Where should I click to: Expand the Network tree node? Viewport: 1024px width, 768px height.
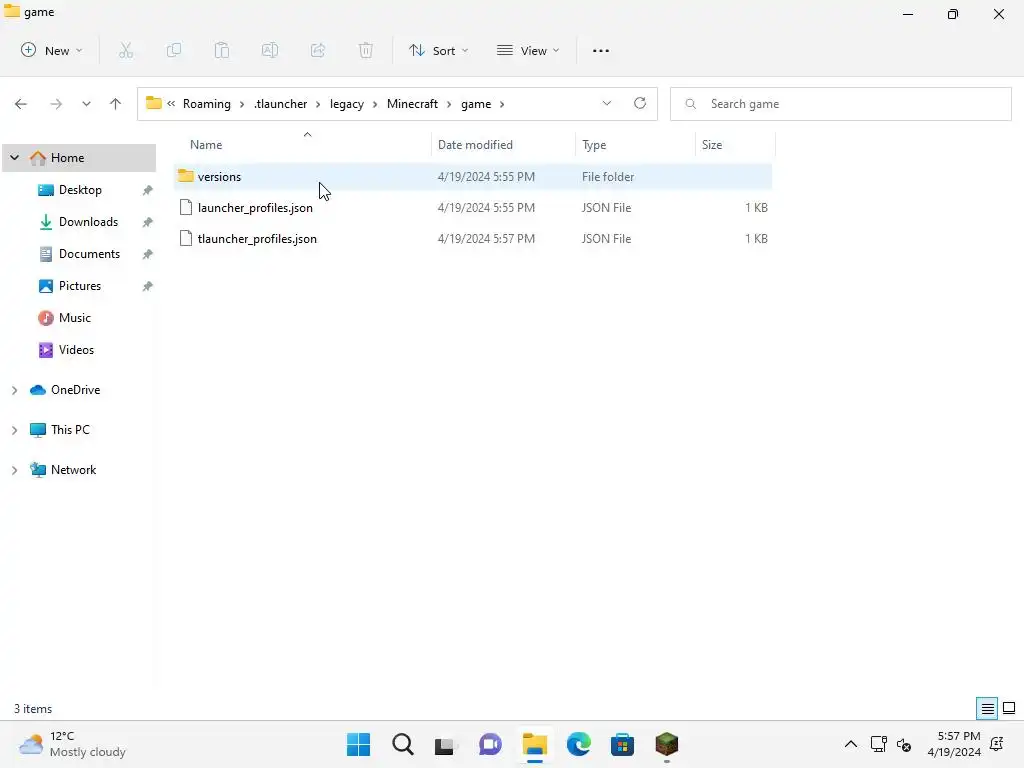pyautogui.click(x=14, y=470)
